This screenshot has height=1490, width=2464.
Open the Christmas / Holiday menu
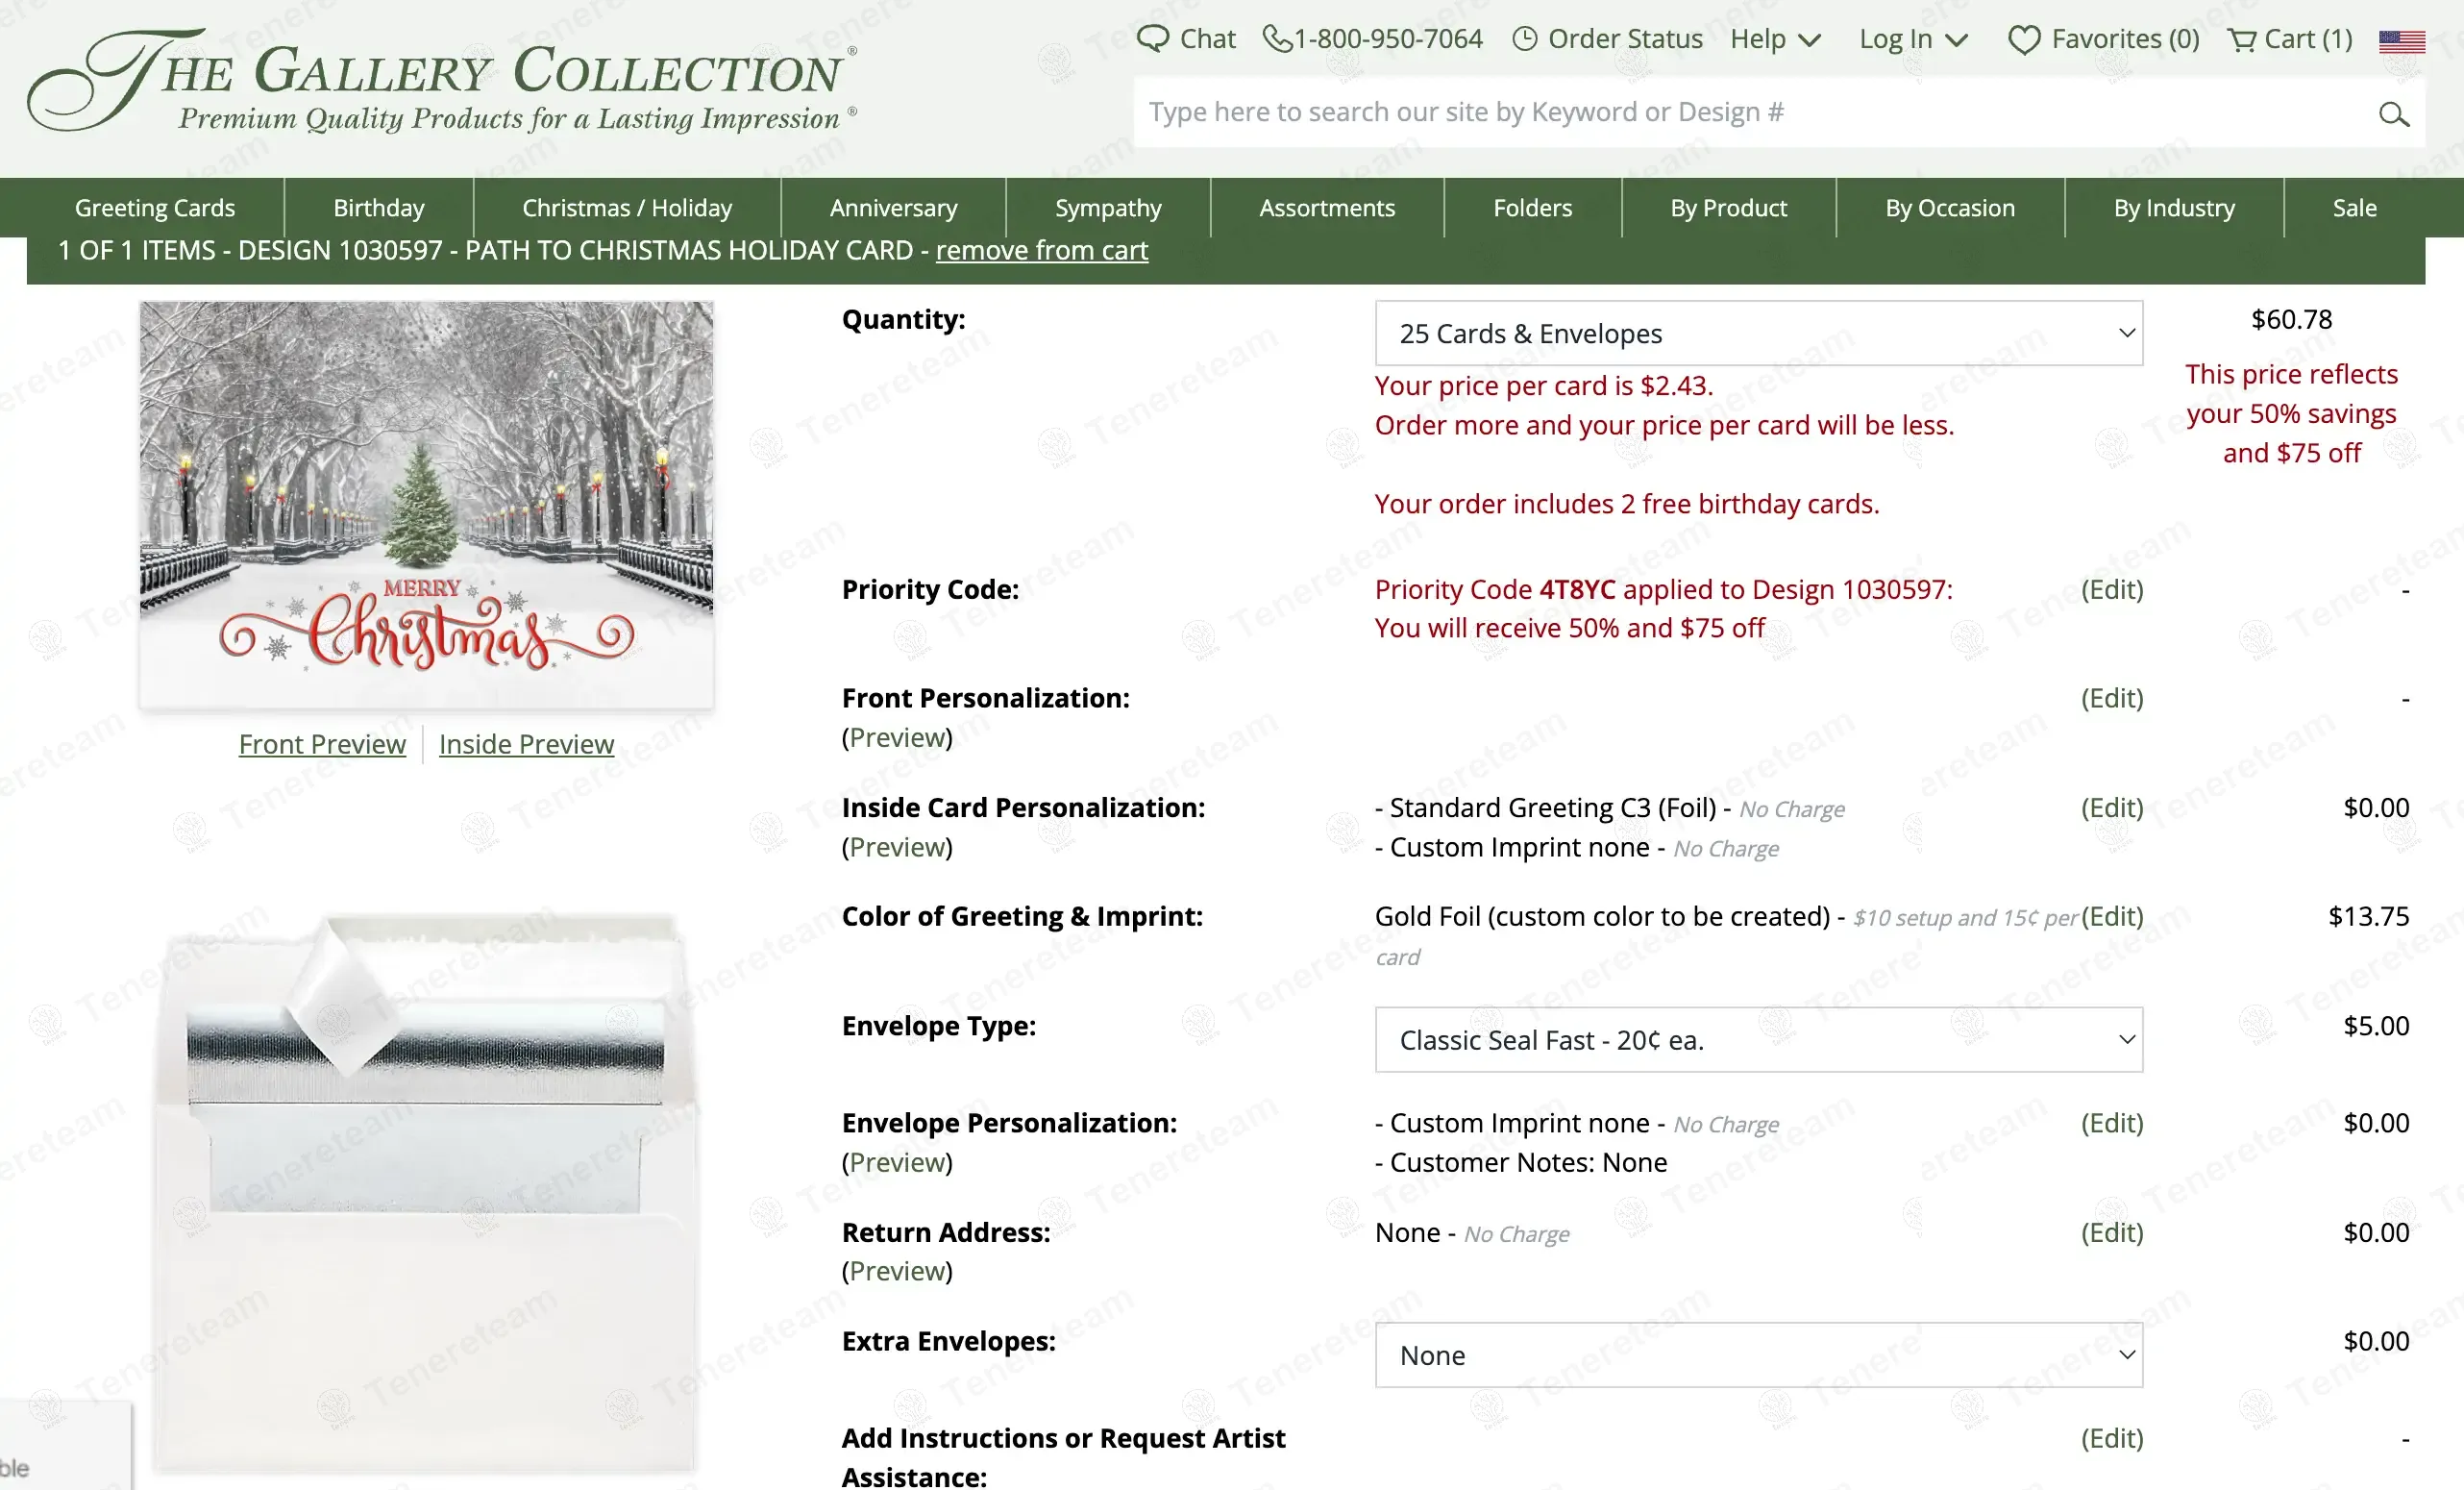627,208
